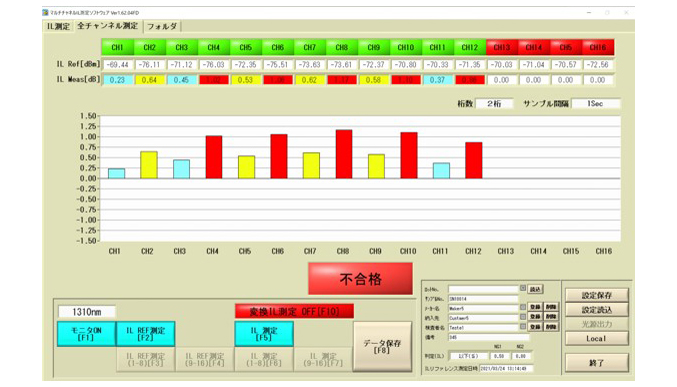Toggle the 変換IL測定 OFF [F10] indicator
This screenshot has height=387, width=677.
coord(294,311)
